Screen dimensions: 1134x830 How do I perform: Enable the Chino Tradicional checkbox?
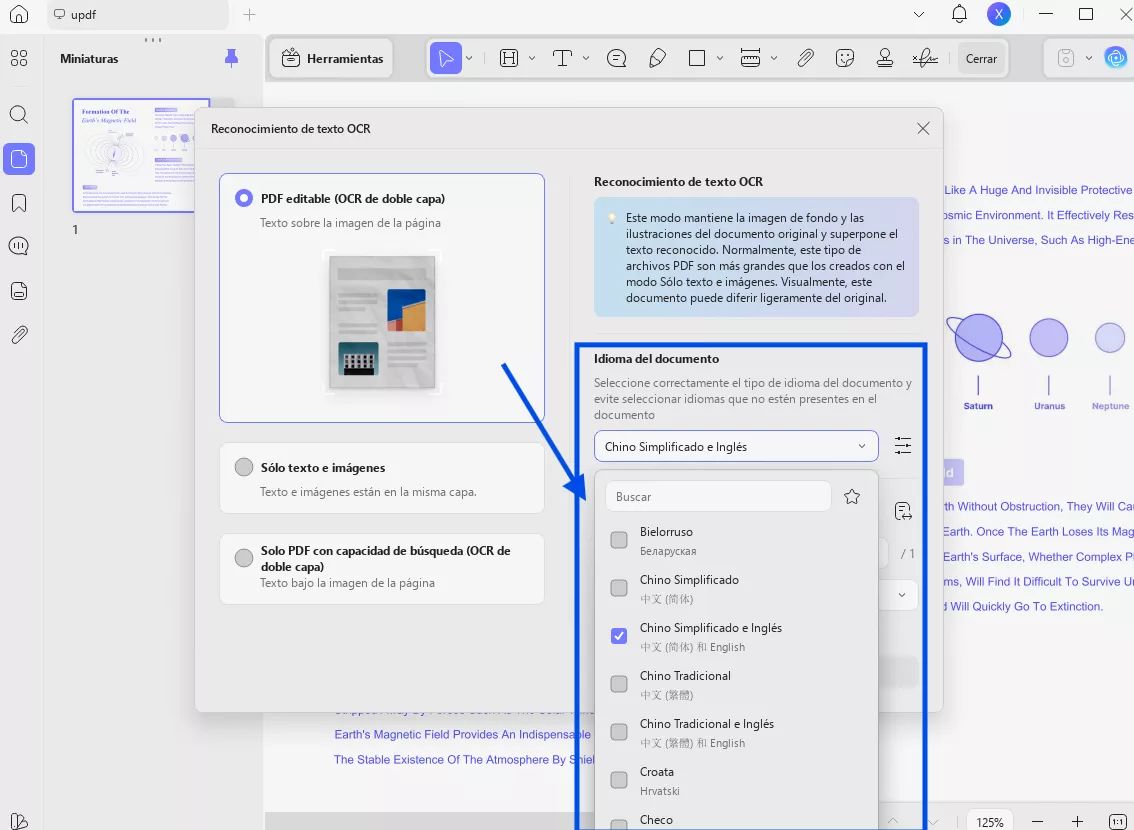(x=619, y=684)
